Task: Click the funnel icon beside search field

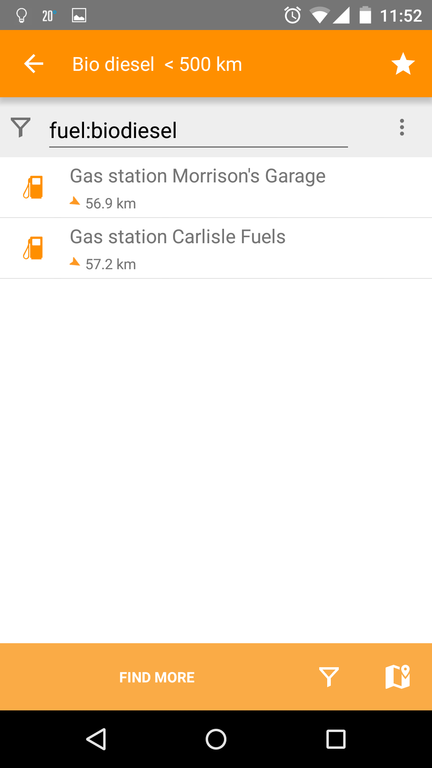Action: 21,127
